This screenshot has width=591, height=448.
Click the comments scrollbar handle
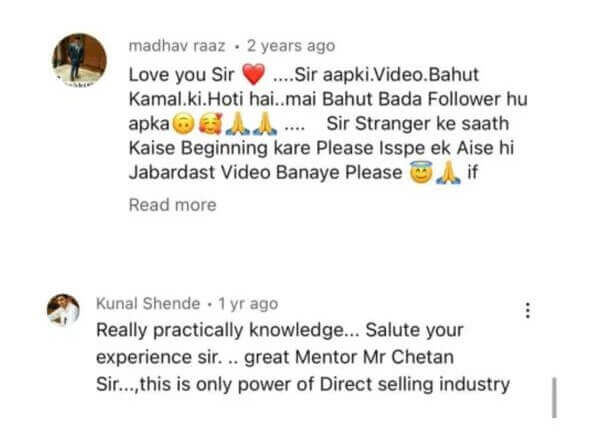coord(554,398)
